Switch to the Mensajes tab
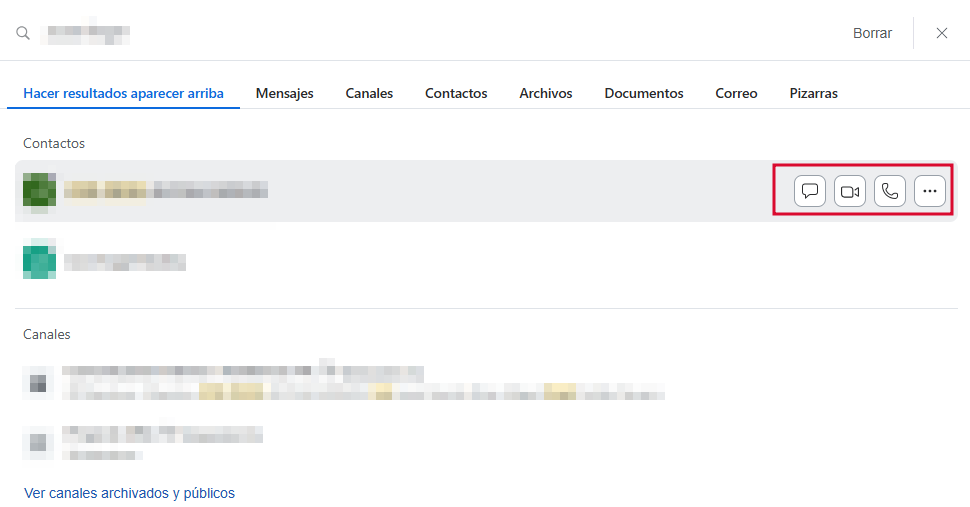Screen dimensions: 970x507 point(284,93)
